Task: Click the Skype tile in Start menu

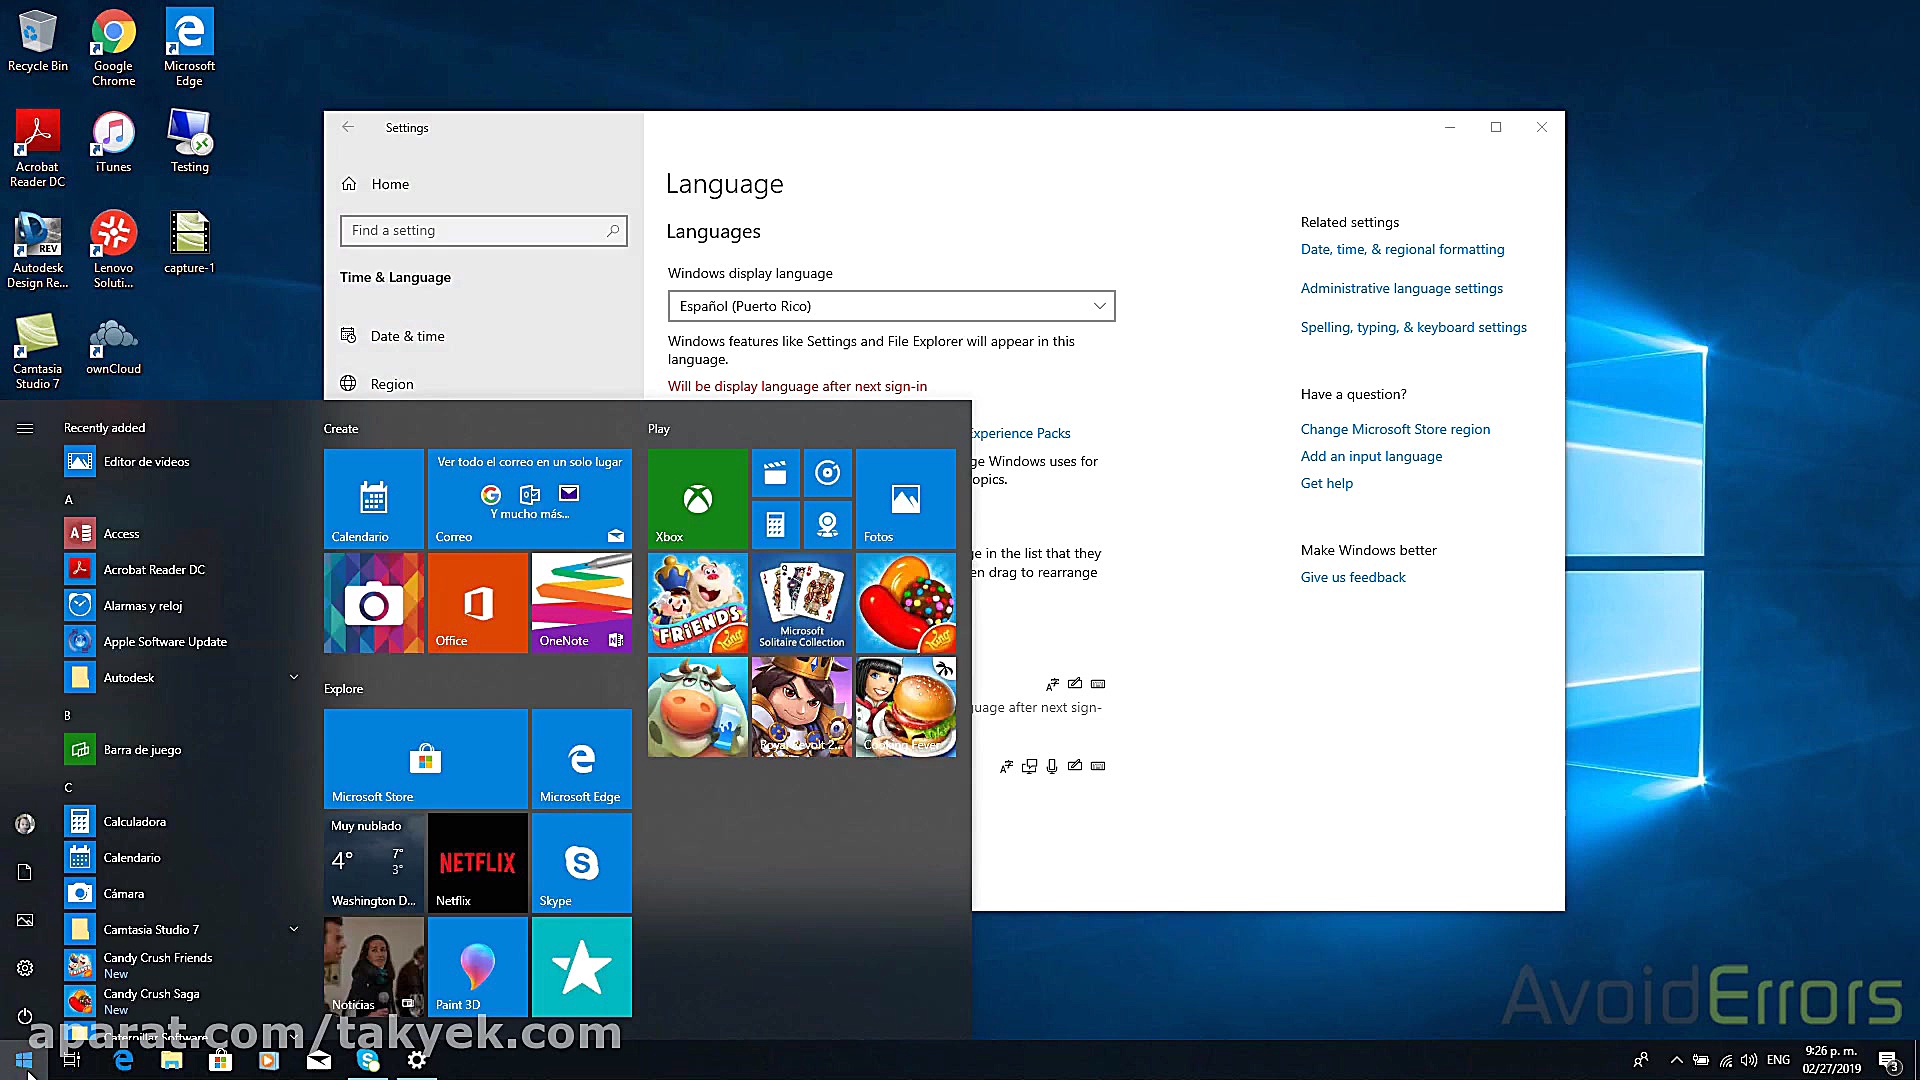Action: 581,862
